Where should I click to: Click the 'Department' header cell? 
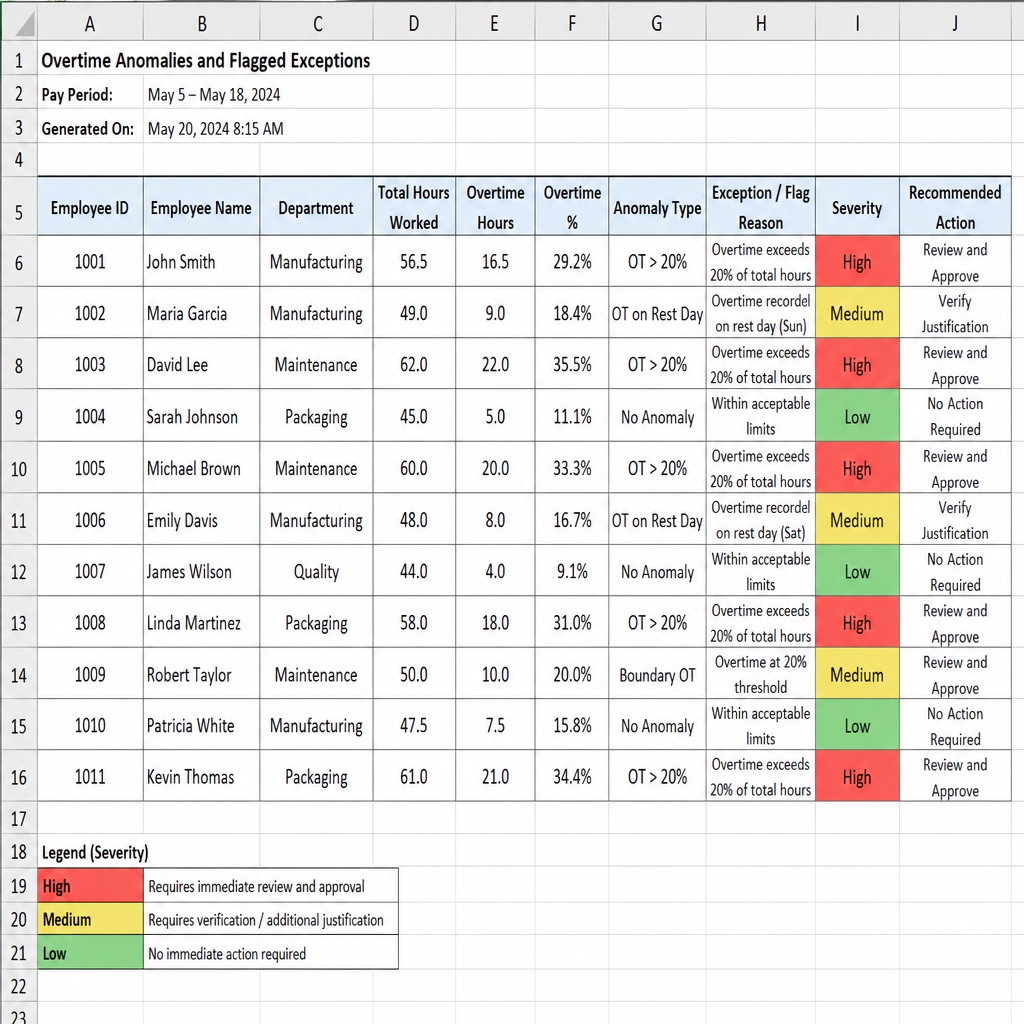coord(316,206)
